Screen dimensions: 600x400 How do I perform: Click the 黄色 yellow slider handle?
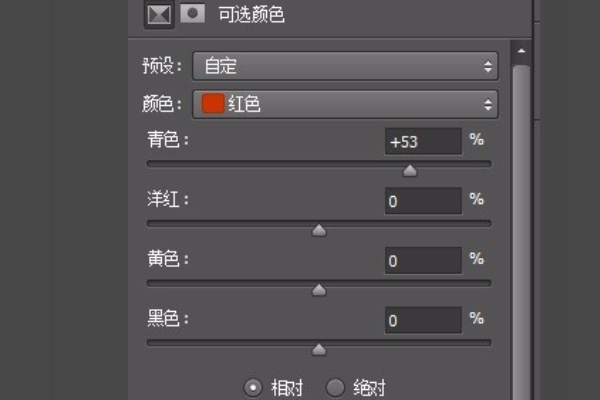pos(319,290)
